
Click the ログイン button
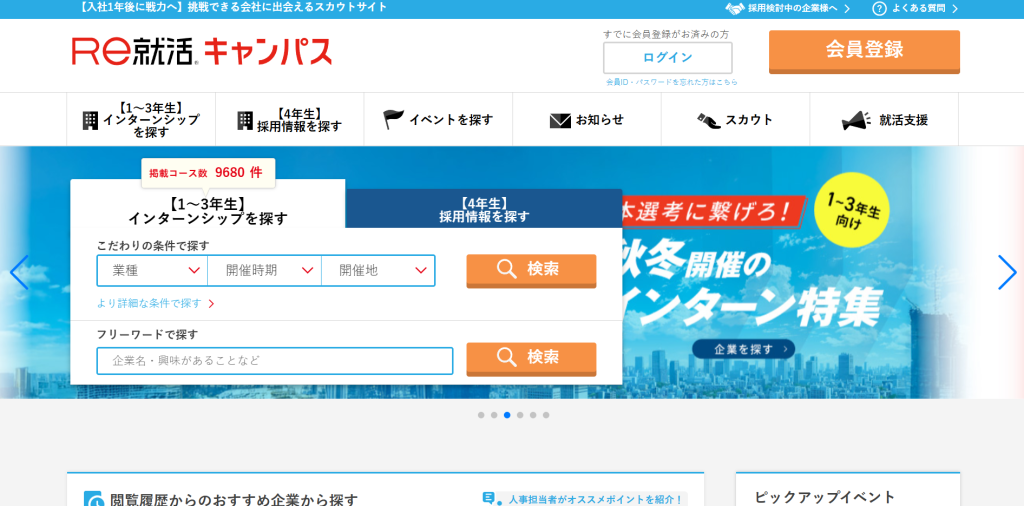tap(667, 57)
